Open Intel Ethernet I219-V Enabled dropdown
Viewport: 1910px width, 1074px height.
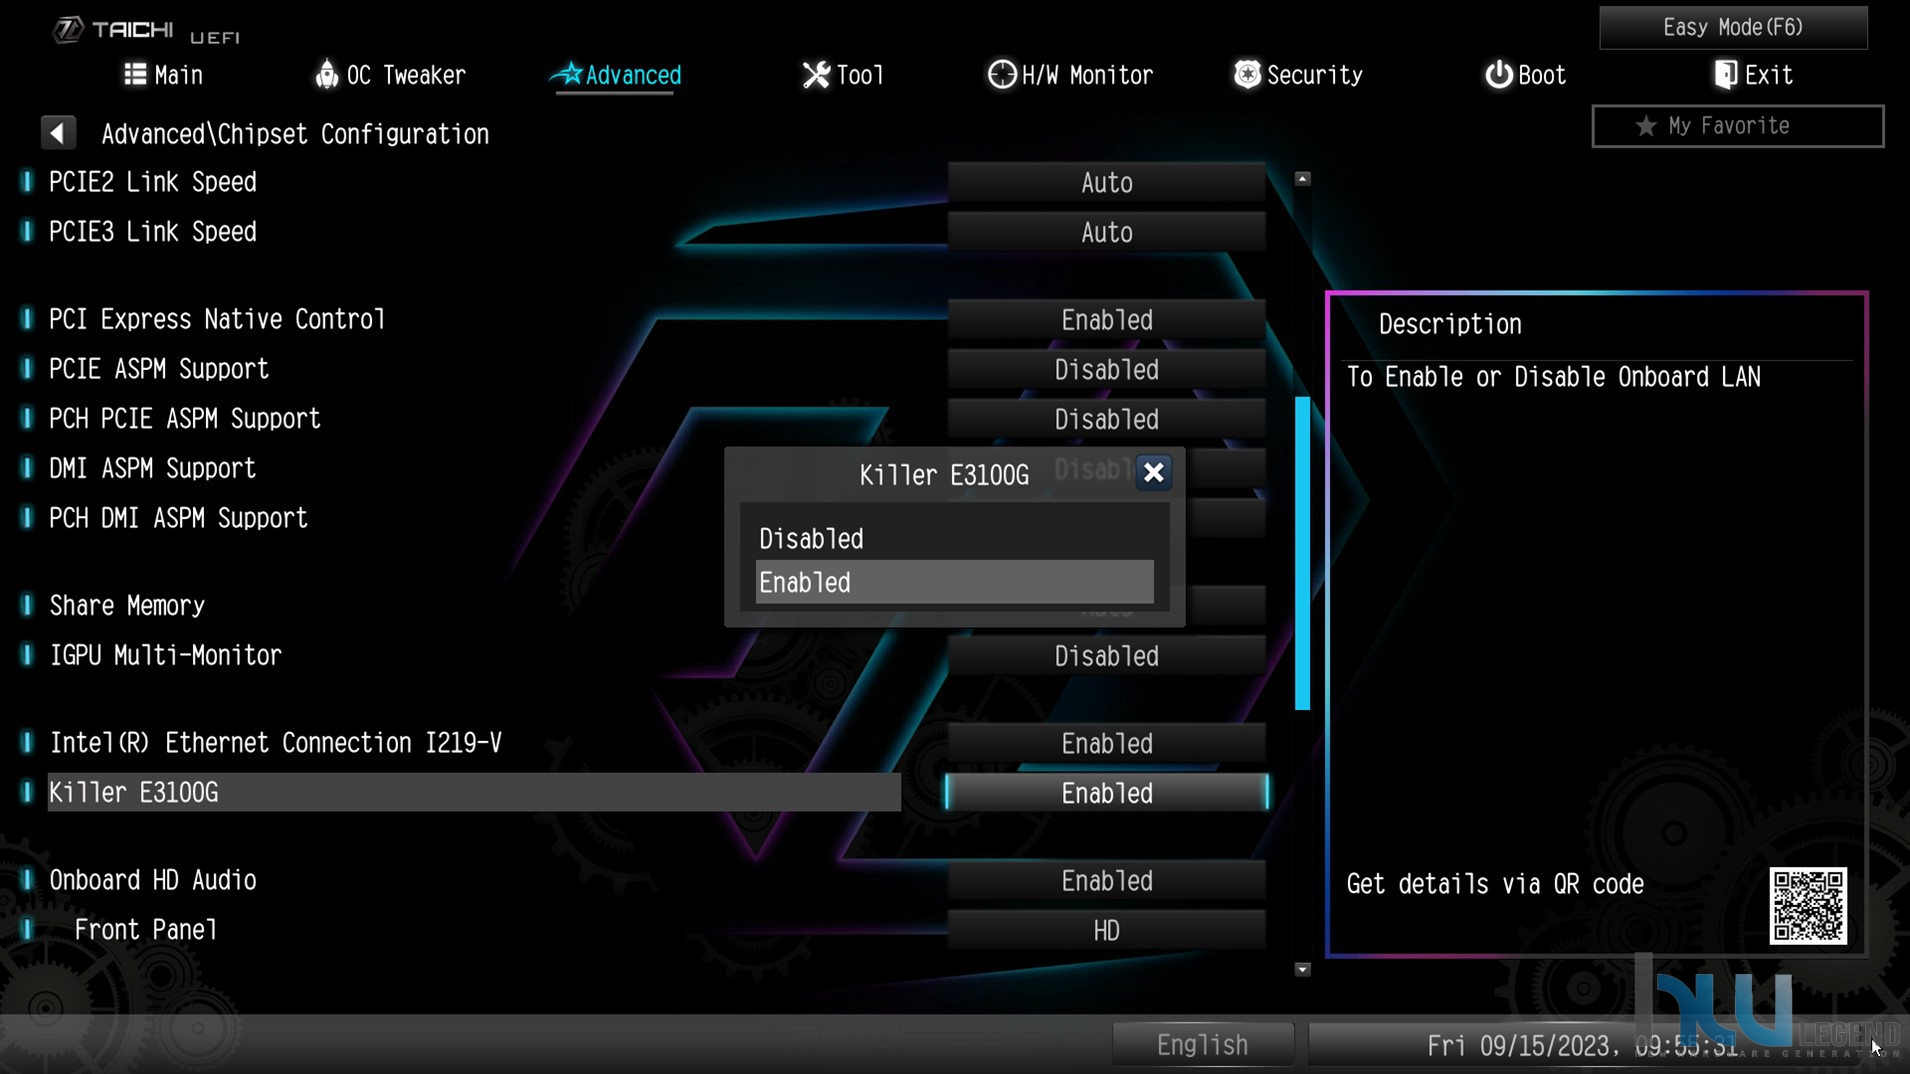[1106, 744]
